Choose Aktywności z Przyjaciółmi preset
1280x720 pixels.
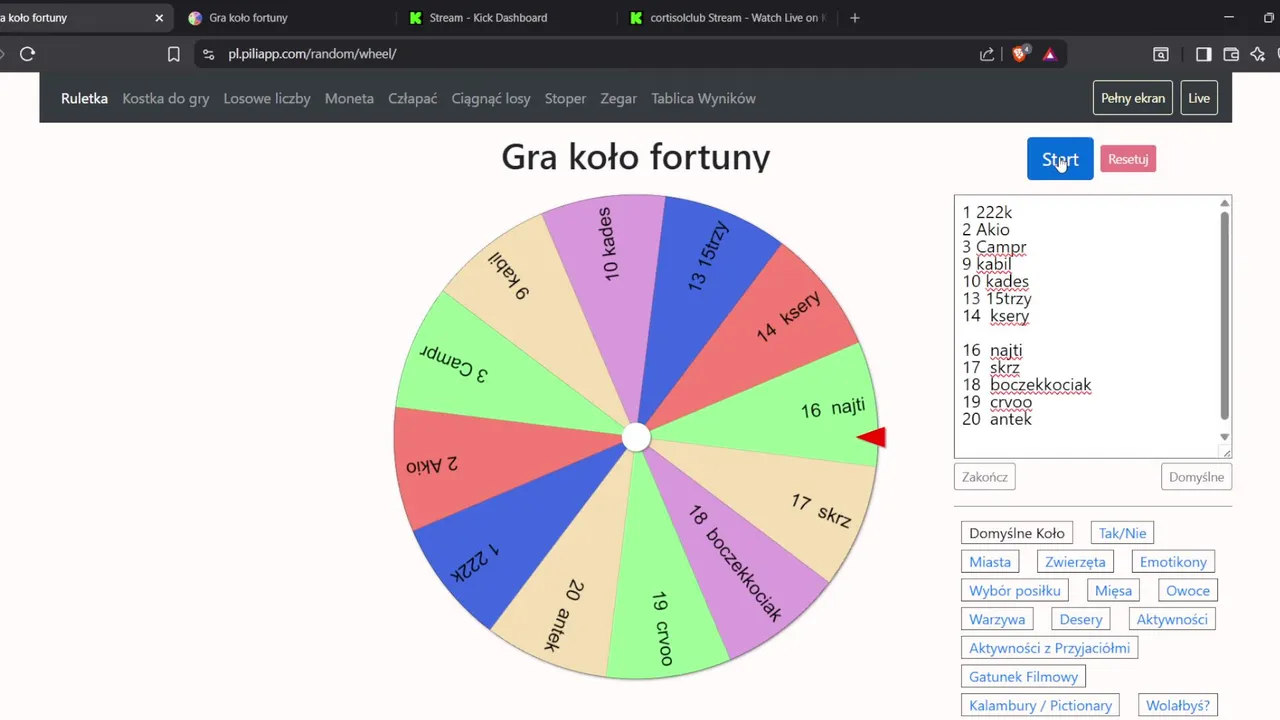pyautogui.click(x=1049, y=648)
